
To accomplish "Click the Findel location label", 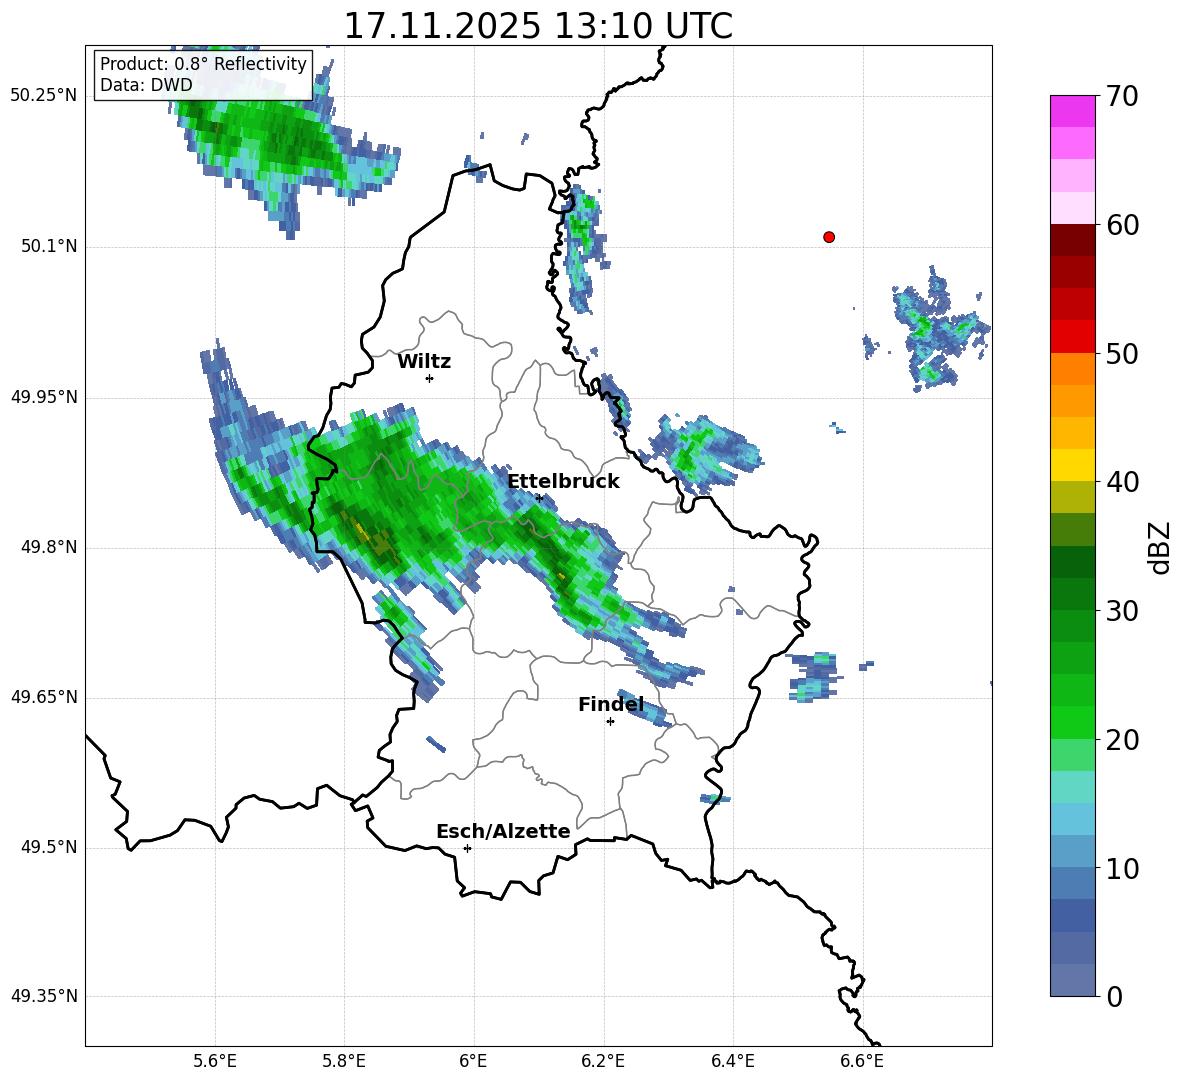I will click(x=611, y=704).
